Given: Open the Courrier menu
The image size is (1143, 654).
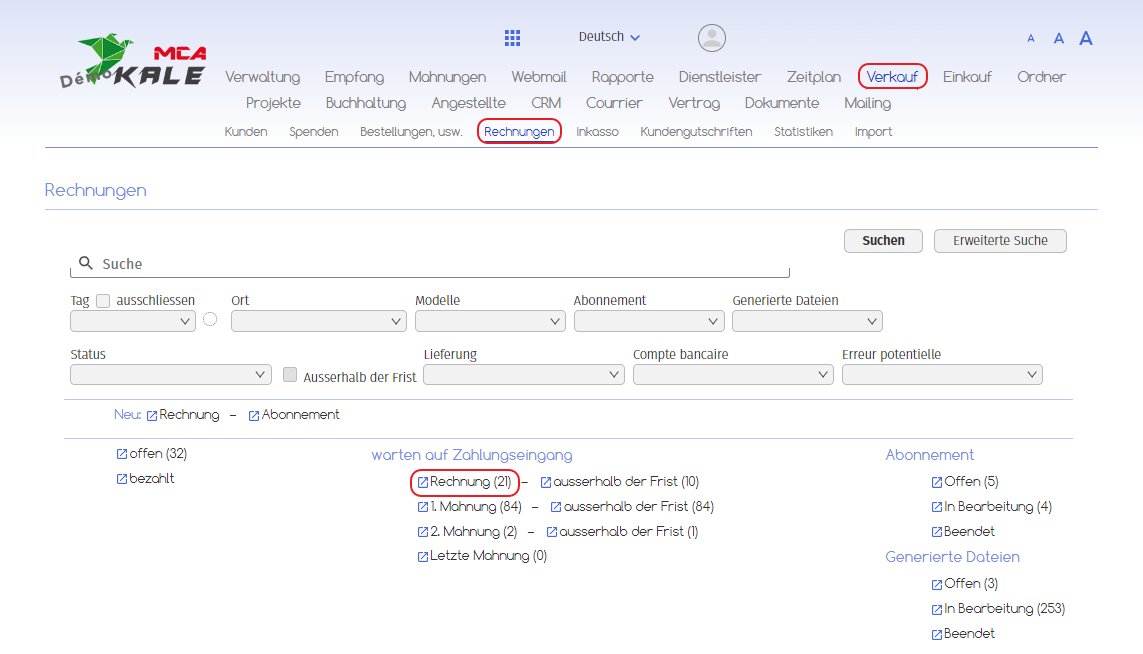Looking at the screenshot, I should tap(614, 103).
